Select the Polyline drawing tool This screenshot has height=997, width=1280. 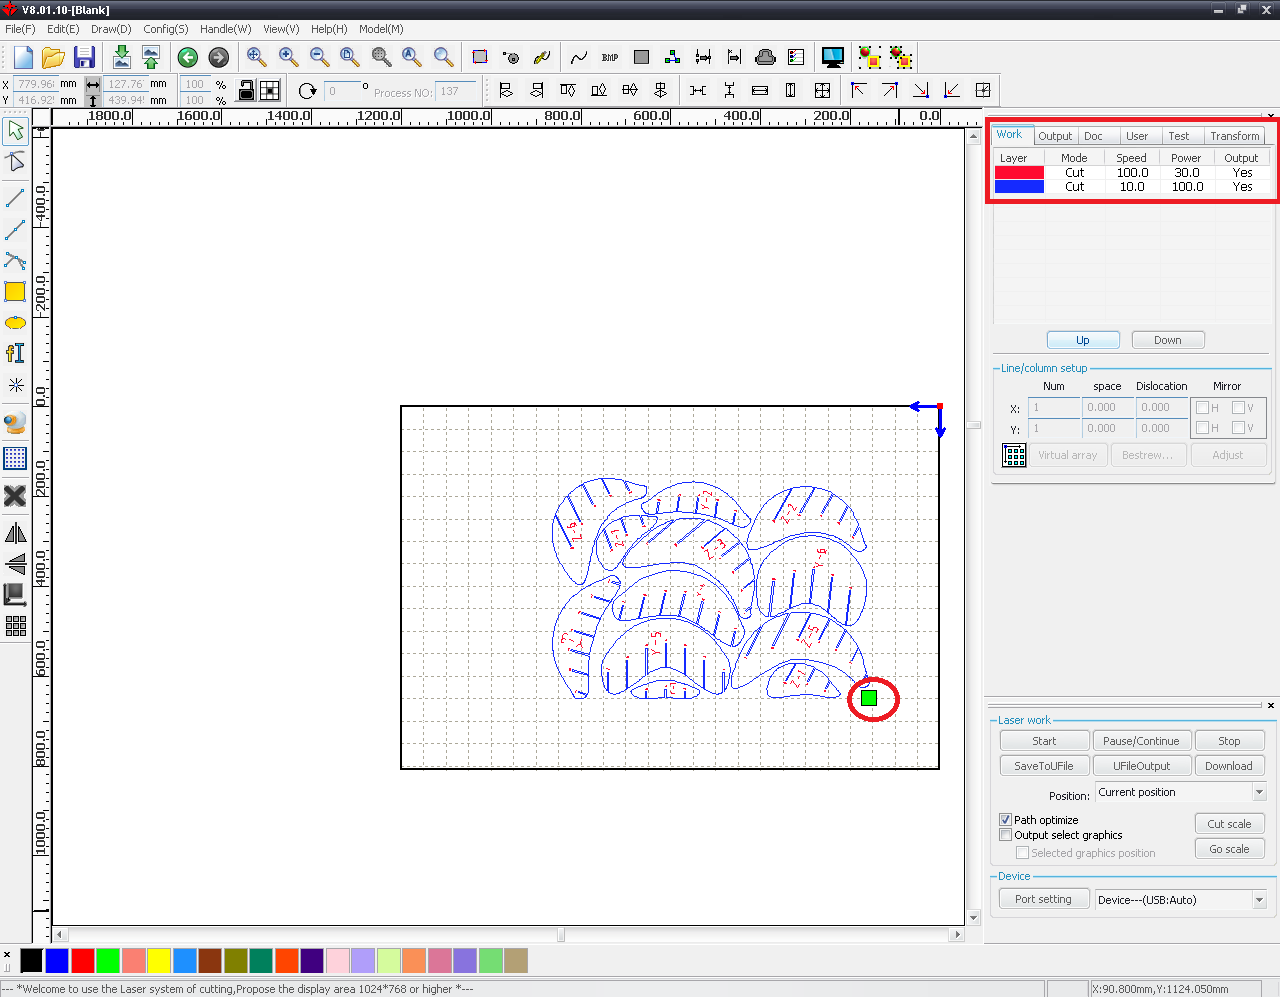coord(15,230)
